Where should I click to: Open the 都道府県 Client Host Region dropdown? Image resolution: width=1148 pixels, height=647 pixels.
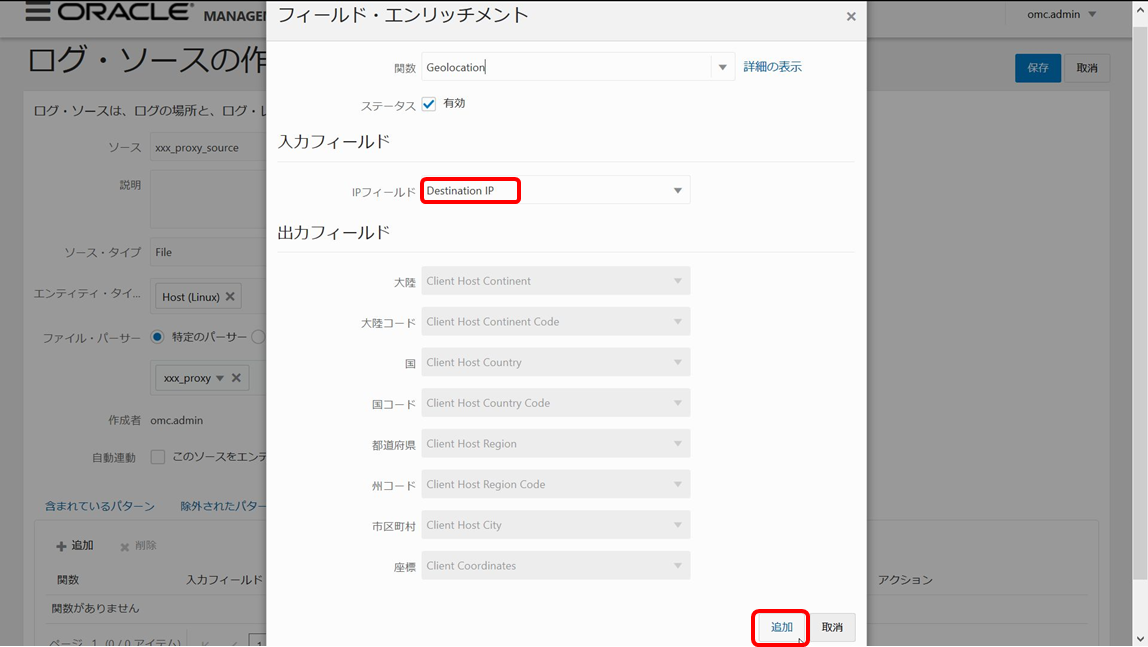pyautogui.click(x=556, y=444)
